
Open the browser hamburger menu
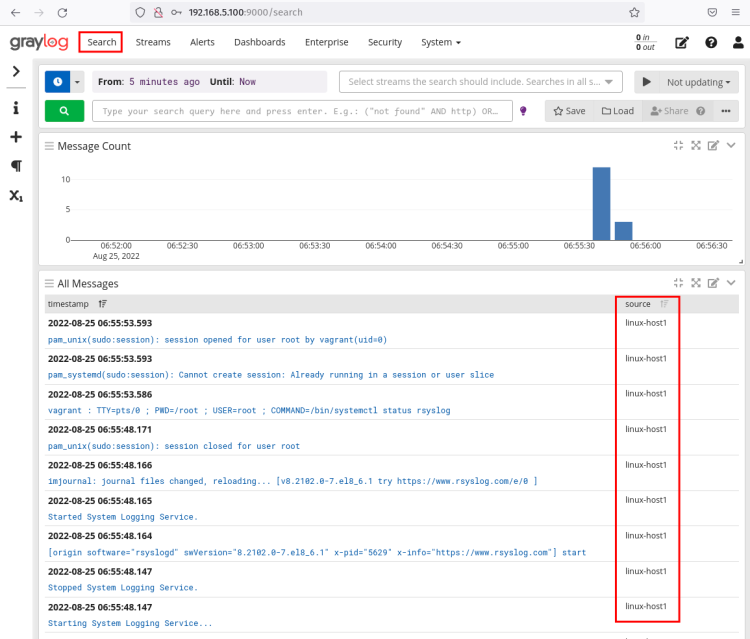(736, 12)
